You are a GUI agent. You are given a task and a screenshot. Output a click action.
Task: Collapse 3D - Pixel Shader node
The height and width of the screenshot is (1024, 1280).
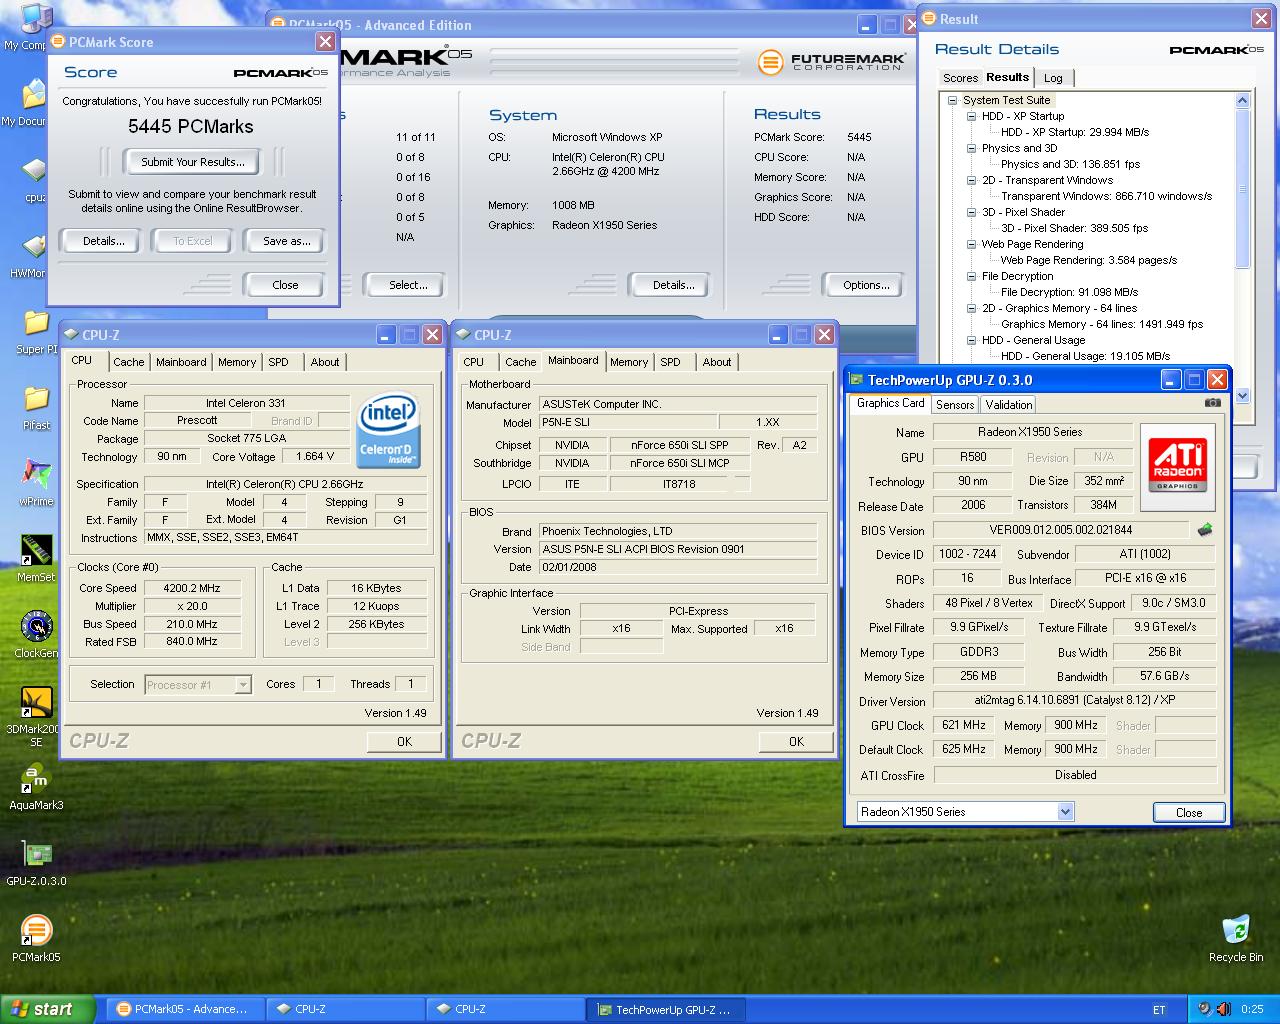pos(972,212)
